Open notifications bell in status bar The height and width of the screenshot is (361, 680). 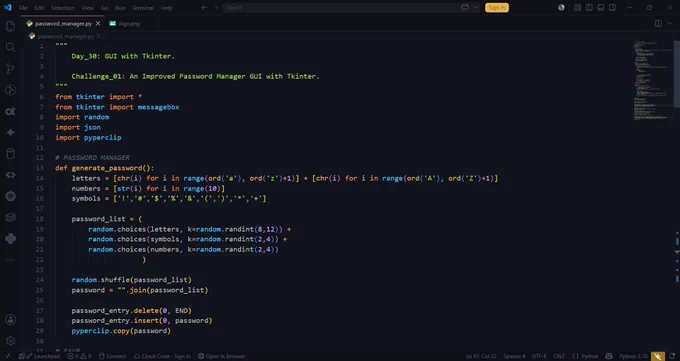(672, 356)
